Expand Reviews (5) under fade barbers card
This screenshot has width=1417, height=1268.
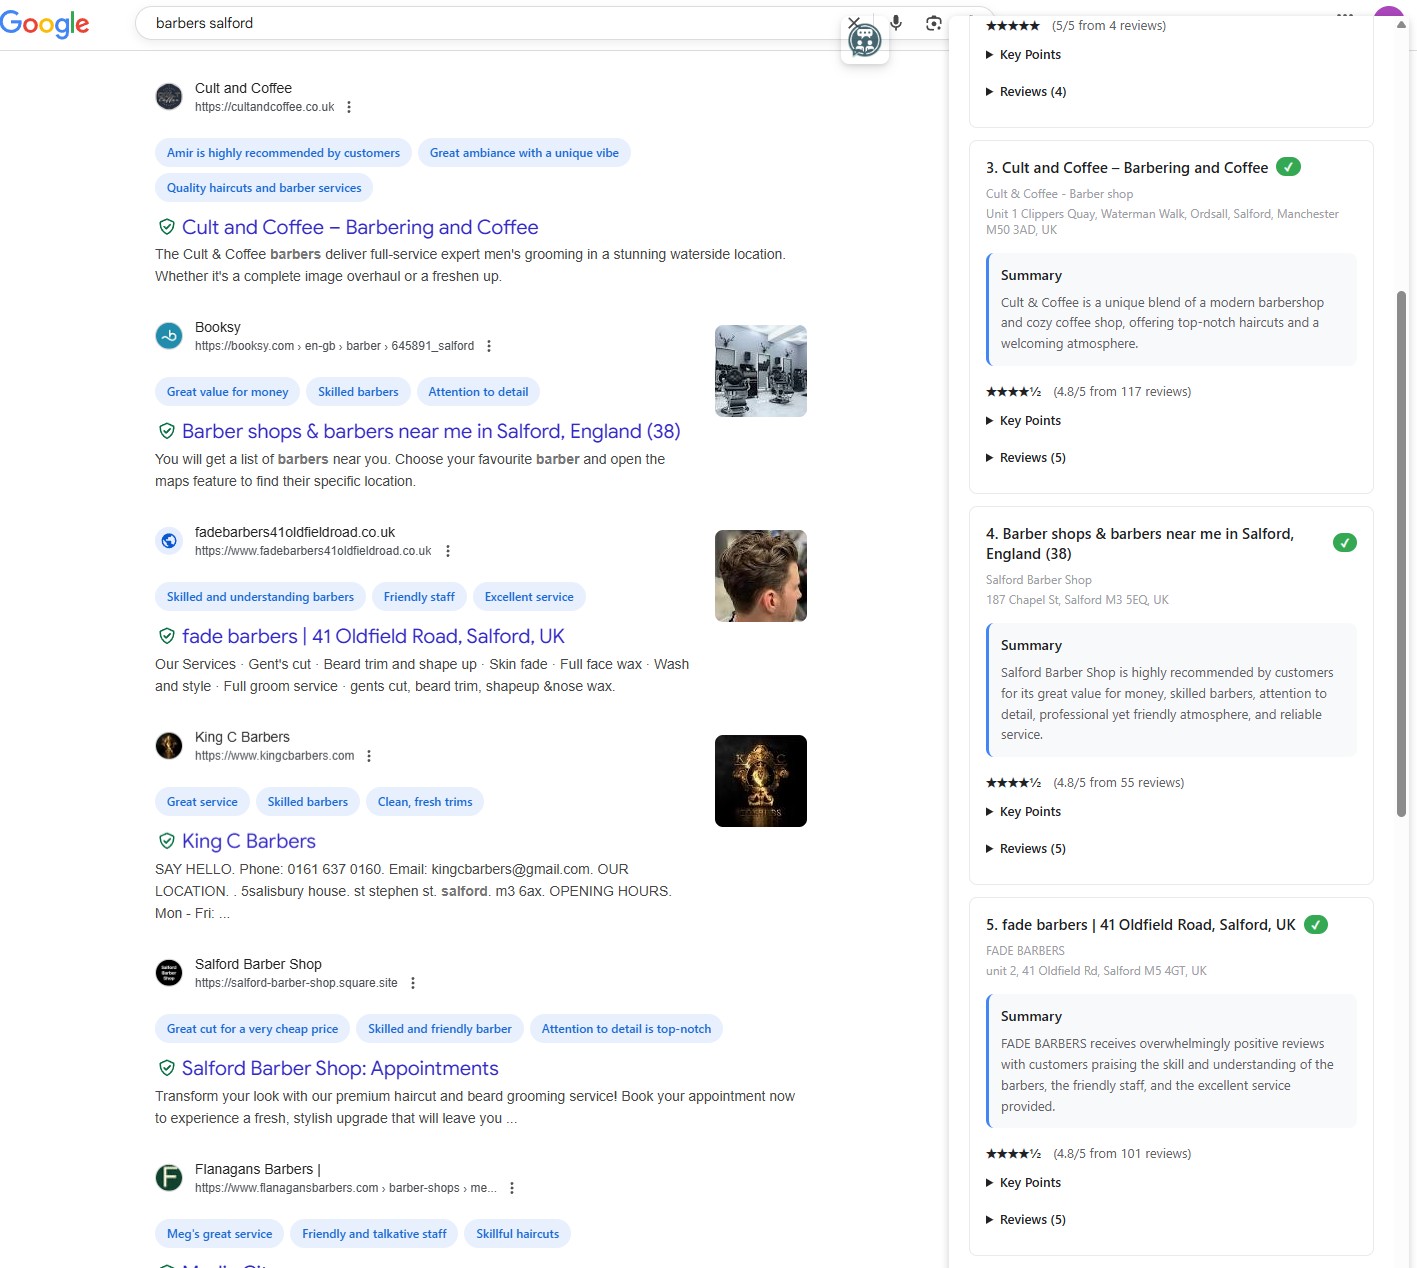(x=1032, y=1220)
